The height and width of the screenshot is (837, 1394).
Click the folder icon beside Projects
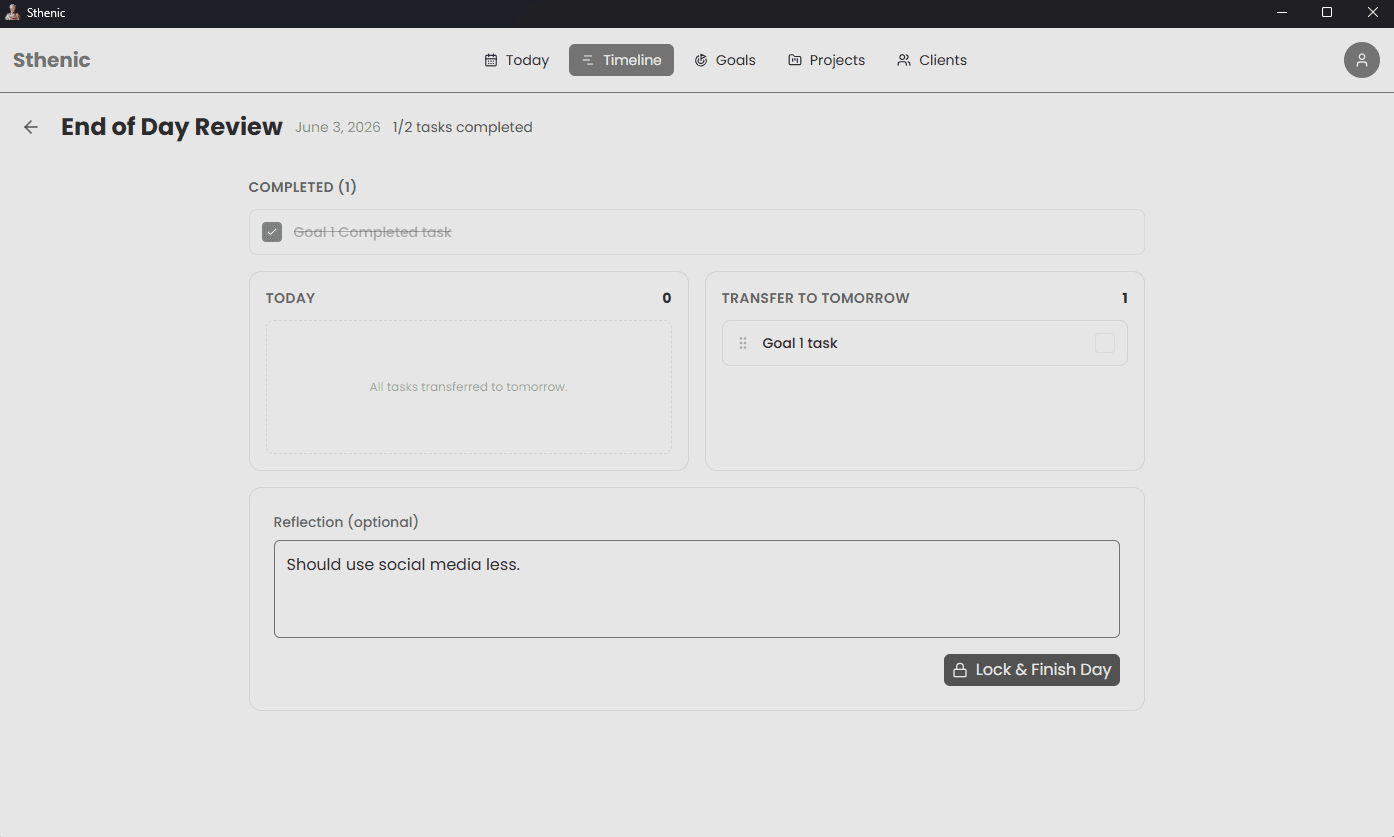[795, 60]
